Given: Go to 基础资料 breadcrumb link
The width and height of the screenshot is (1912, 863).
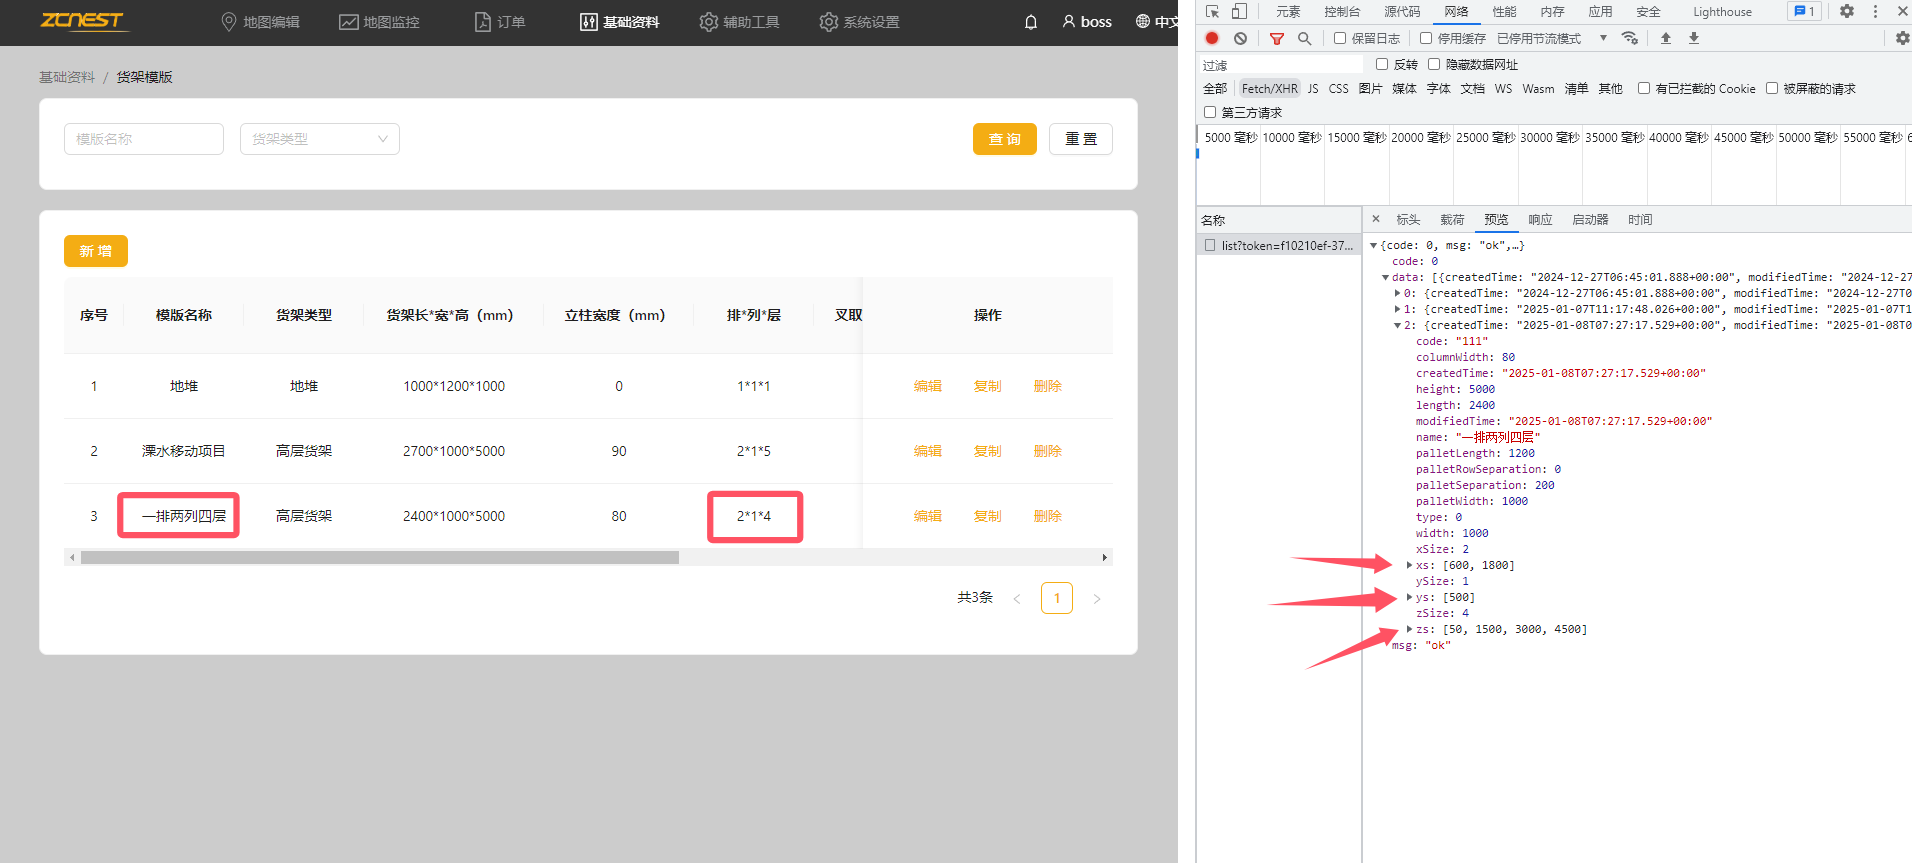Looking at the screenshot, I should point(67,77).
